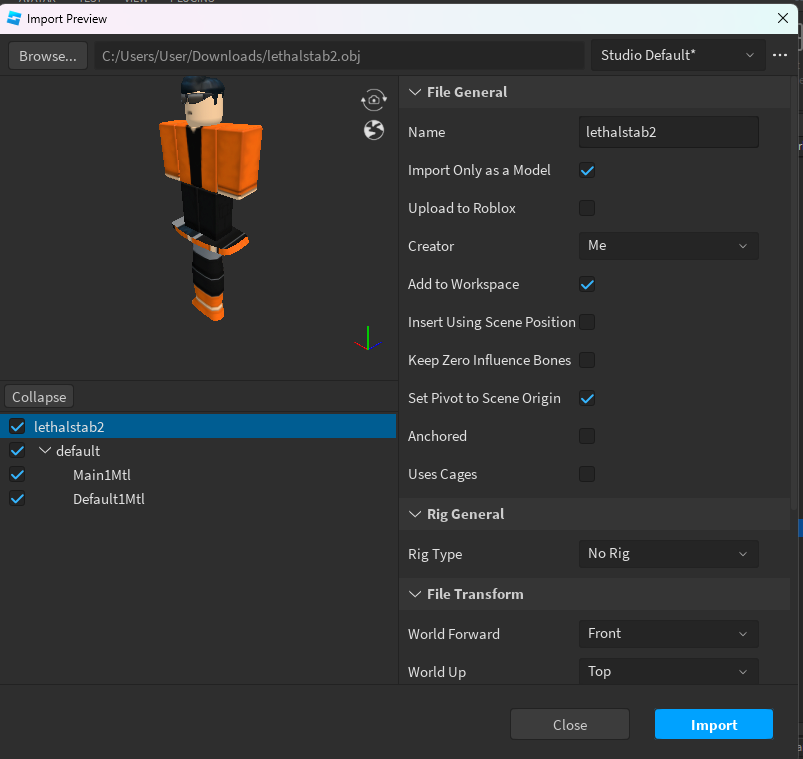Open the PLUGINS menu

tap(193, 2)
